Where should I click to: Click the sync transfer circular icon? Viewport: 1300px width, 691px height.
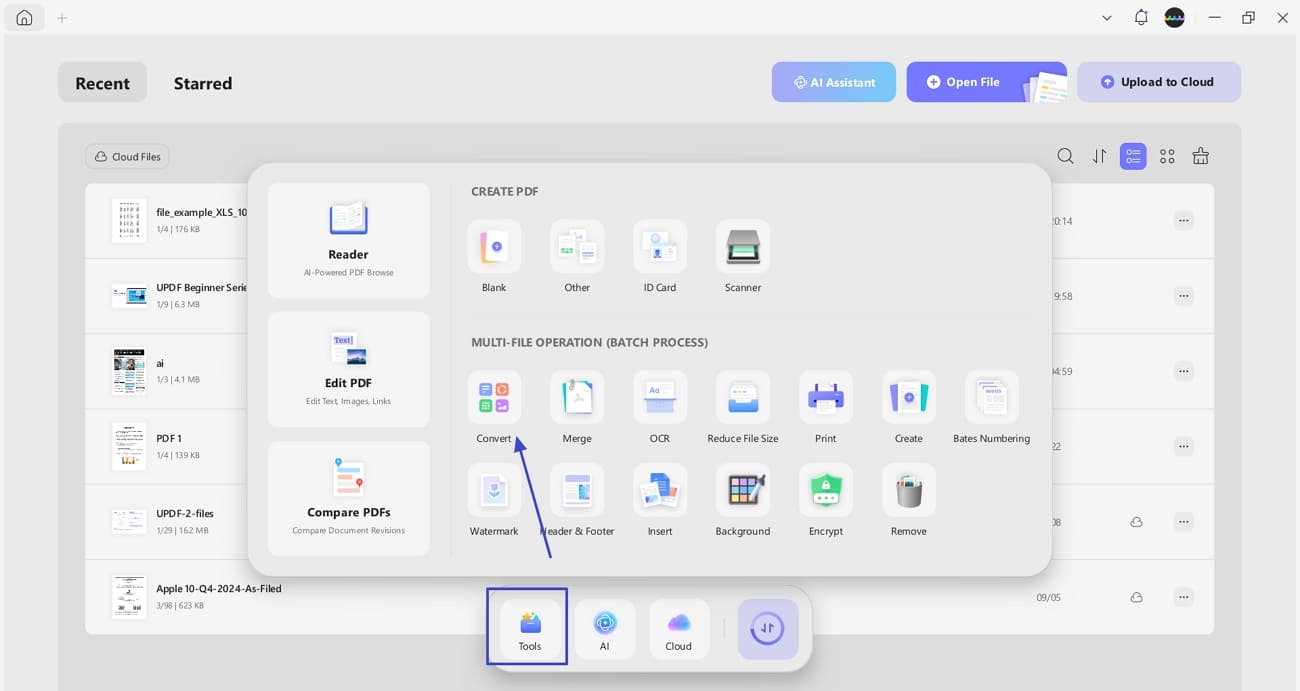[768, 629]
